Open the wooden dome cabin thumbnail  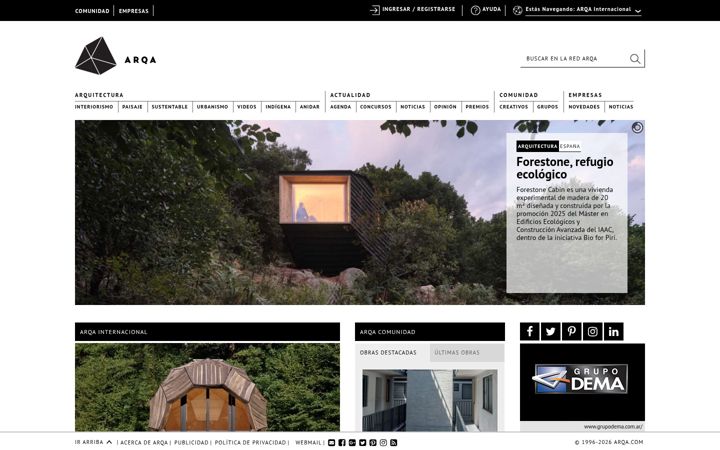pyautogui.click(x=208, y=387)
